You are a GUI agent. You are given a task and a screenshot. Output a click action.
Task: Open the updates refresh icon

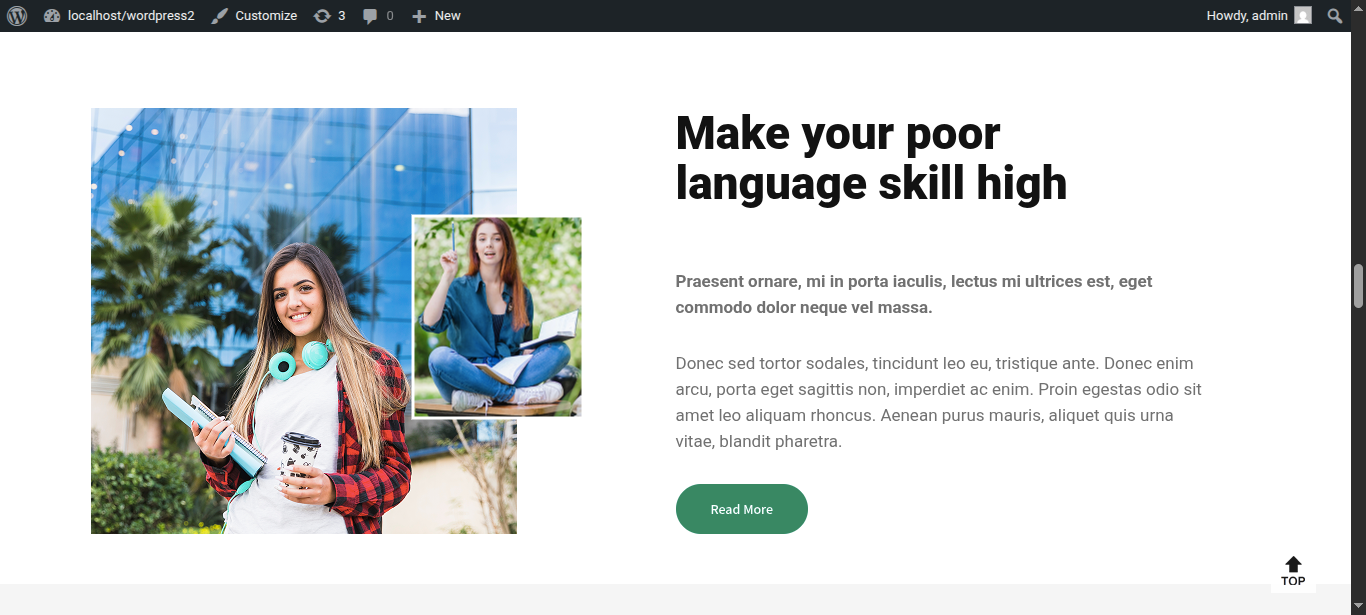(322, 16)
